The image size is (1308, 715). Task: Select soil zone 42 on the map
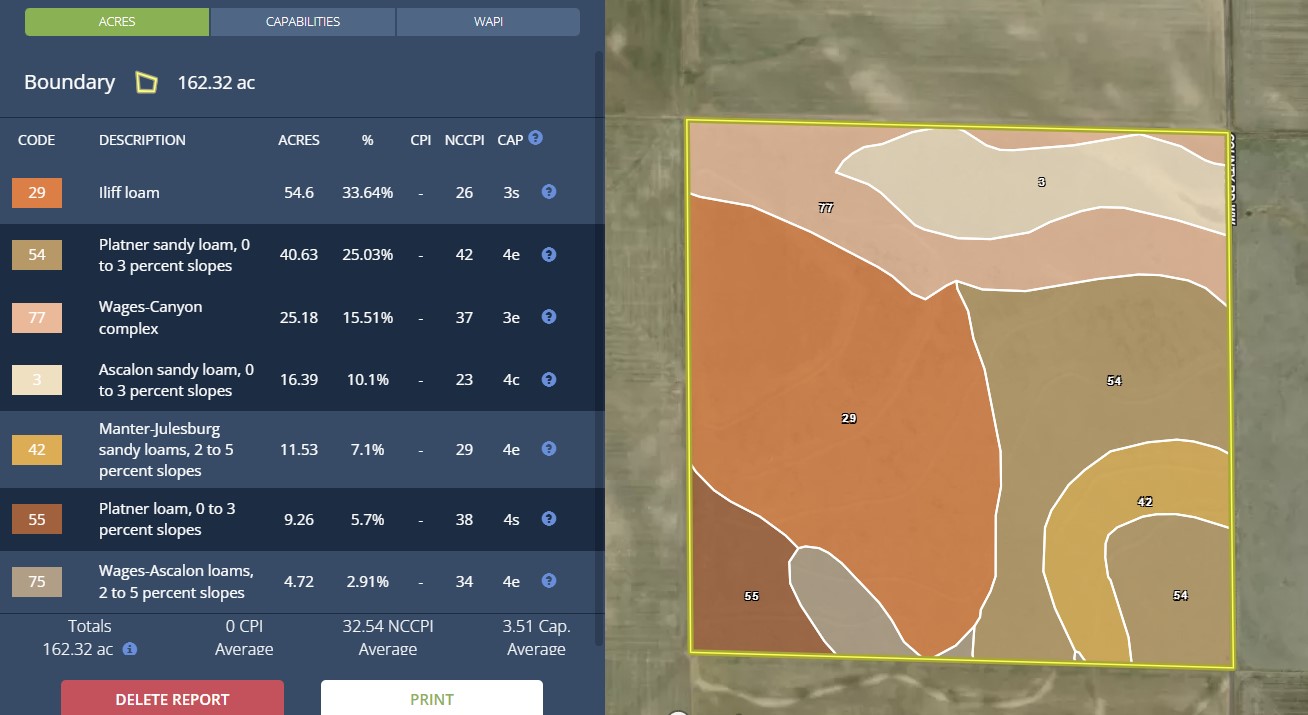1145,501
